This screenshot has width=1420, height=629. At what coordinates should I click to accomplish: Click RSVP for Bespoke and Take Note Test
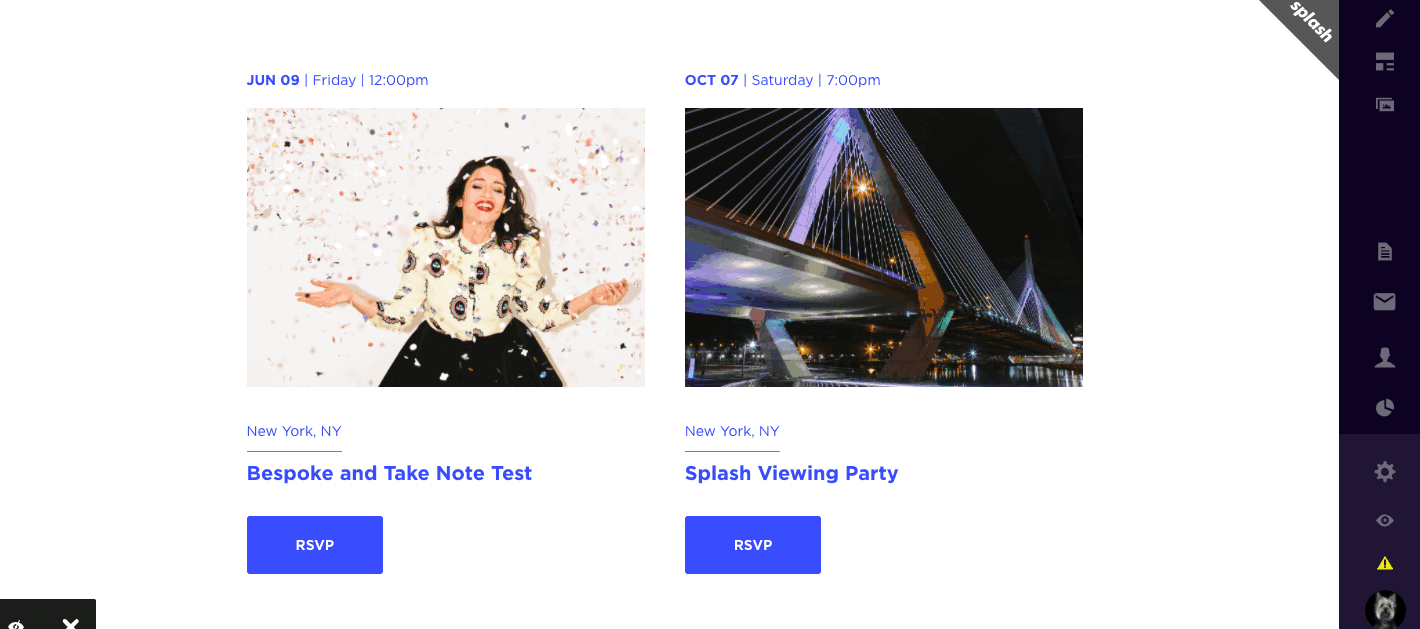coord(315,545)
